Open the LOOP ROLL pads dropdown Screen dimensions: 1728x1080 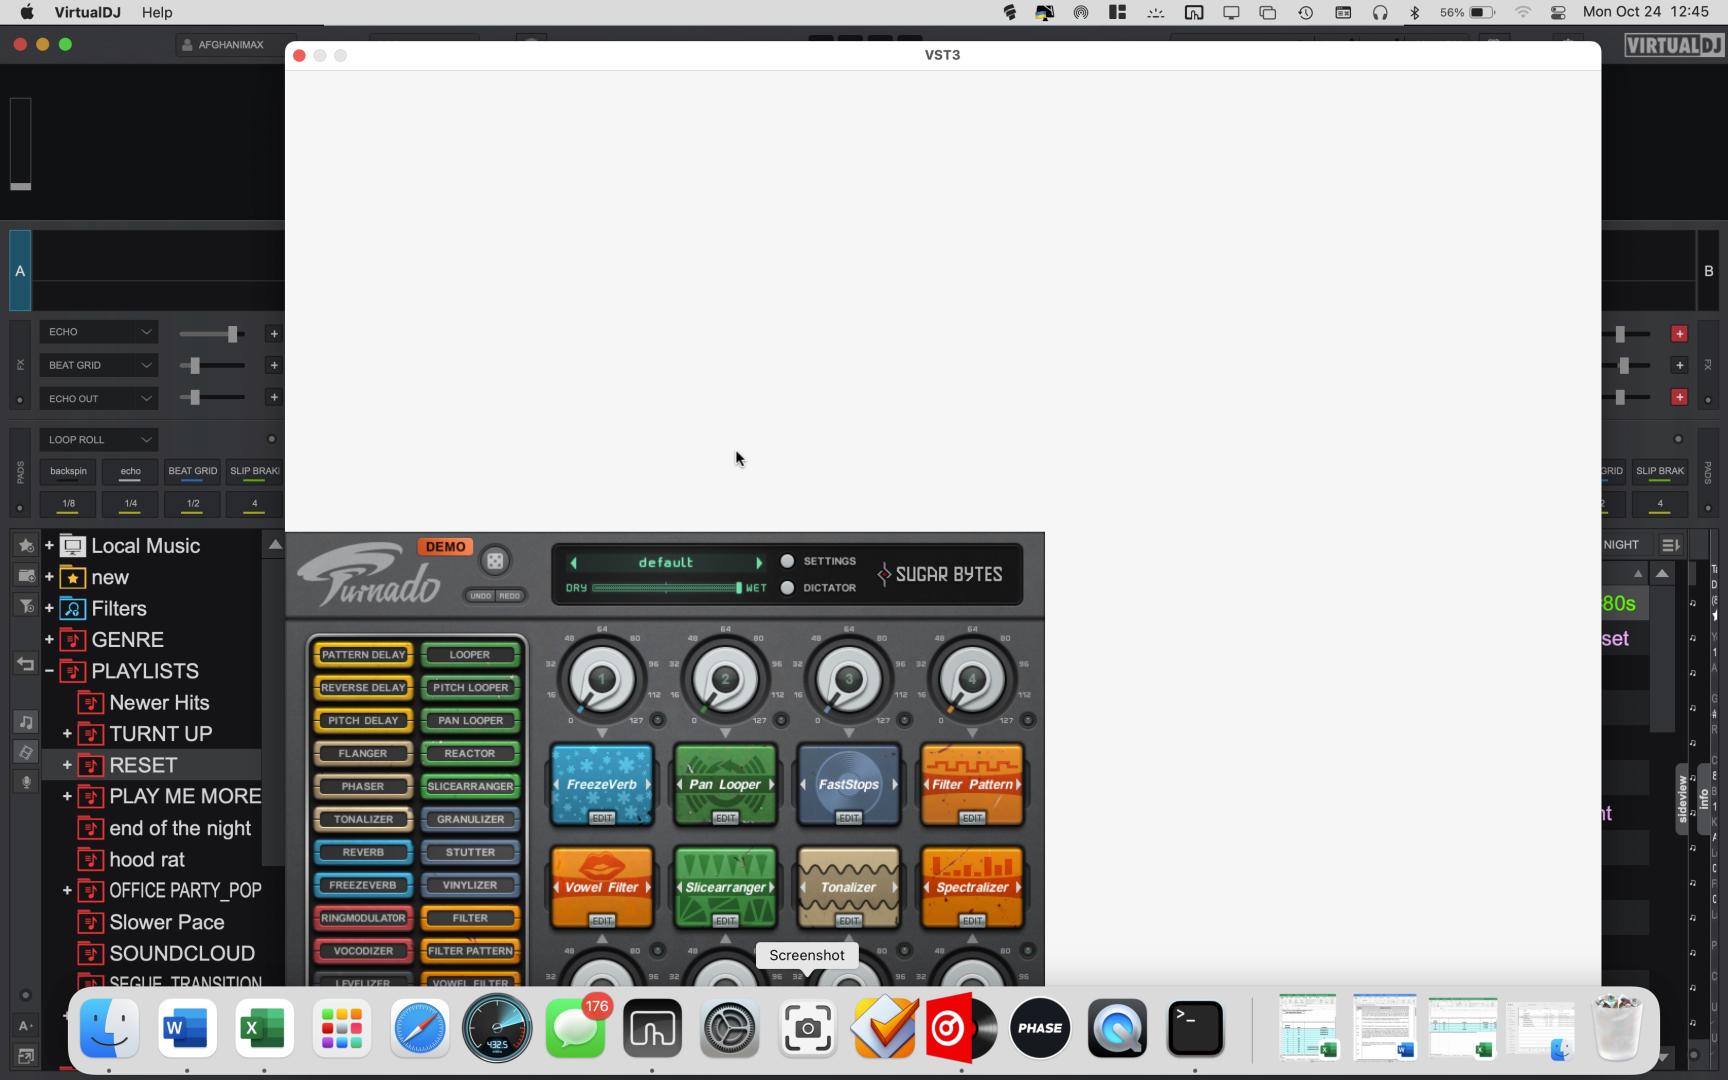[x=98, y=439]
